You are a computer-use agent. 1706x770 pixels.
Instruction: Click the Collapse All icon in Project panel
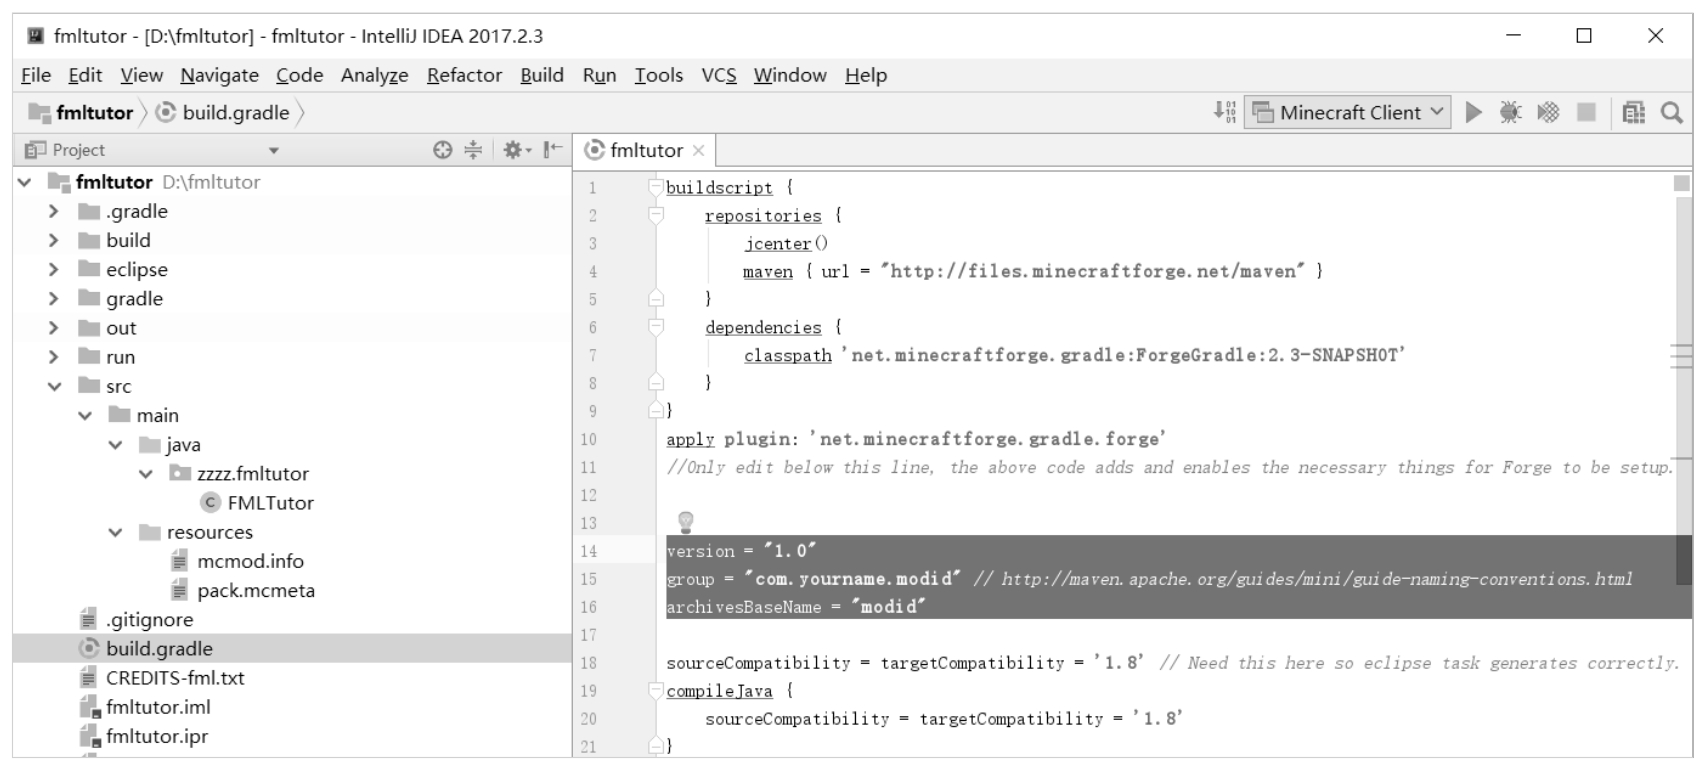473,150
